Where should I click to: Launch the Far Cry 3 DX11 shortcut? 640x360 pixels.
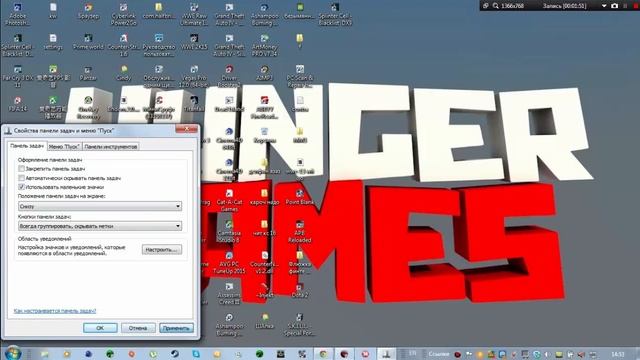point(18,76)
